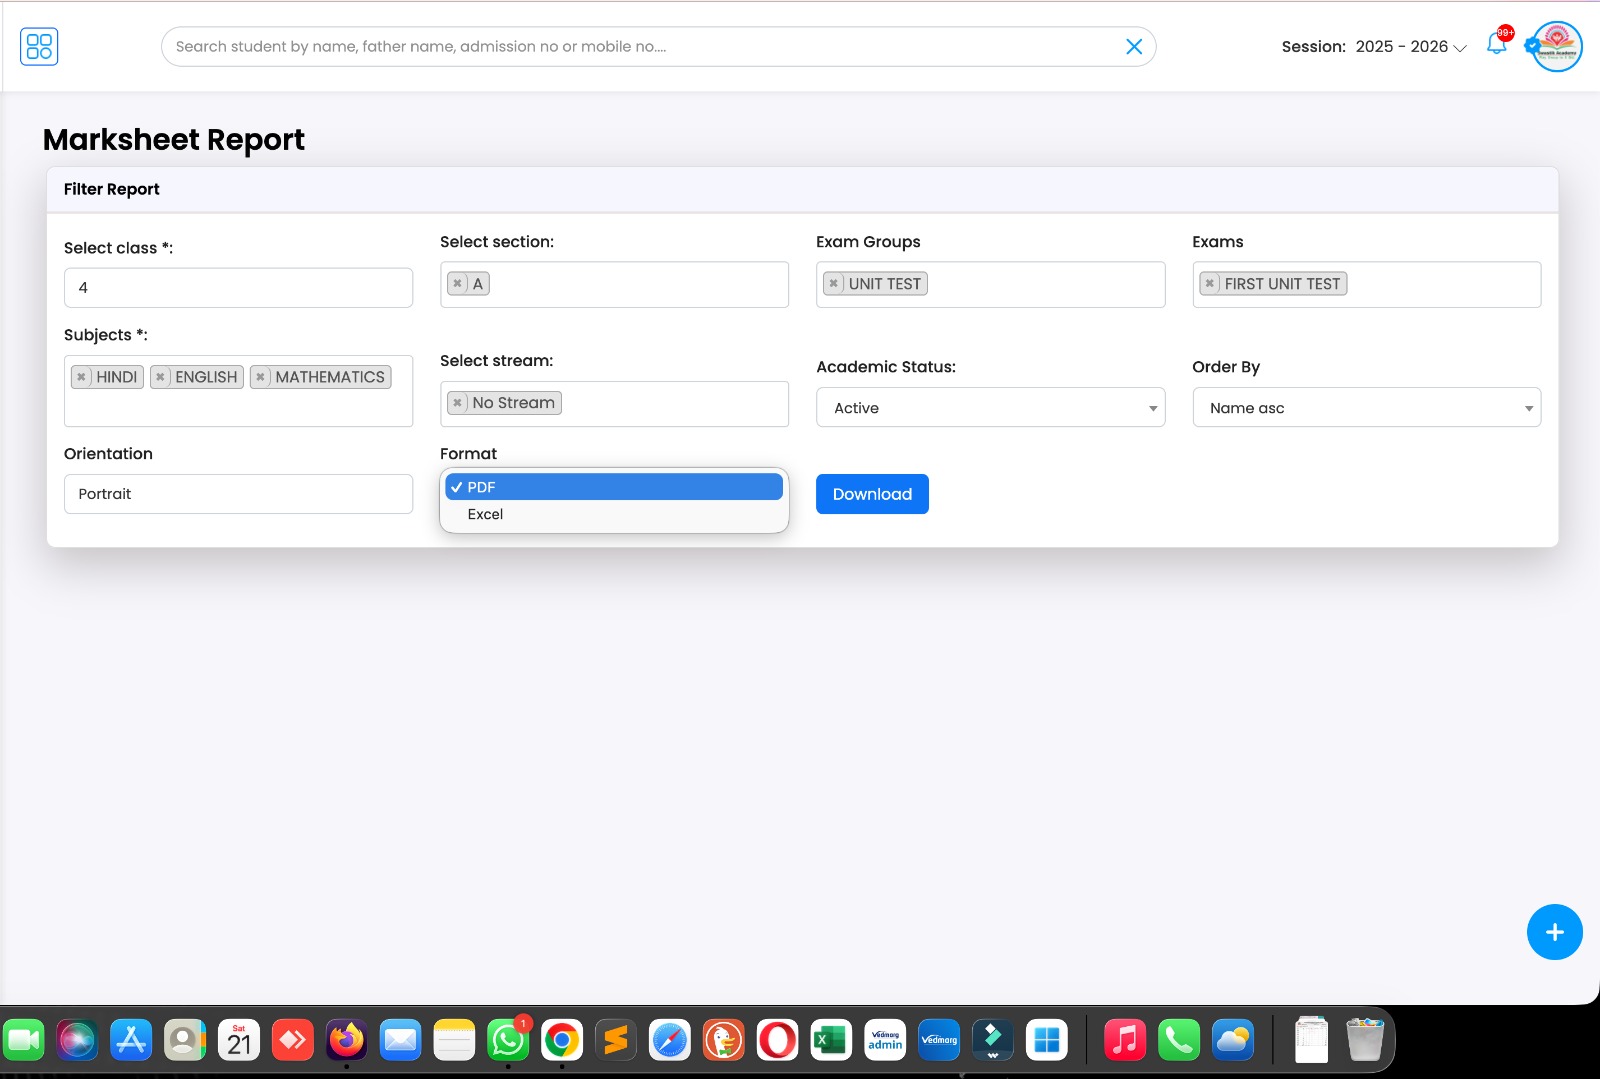Open the apps grid menu icon top-left
Viewport: 1600px width, 1079px height.
(x=38, y=46)
